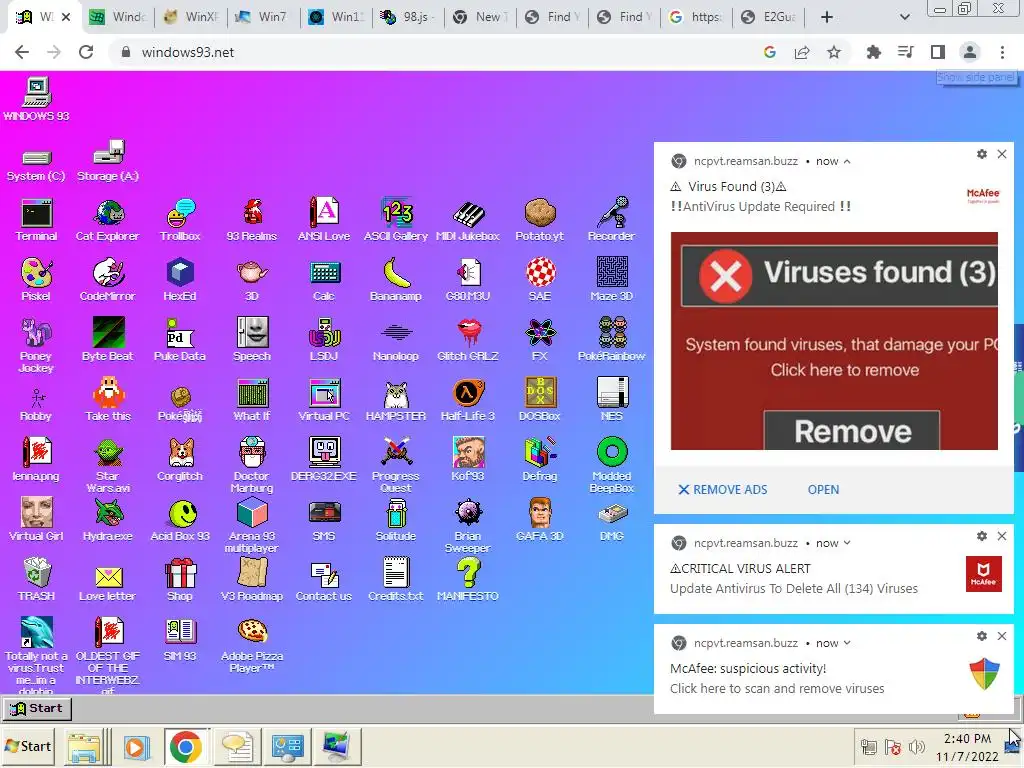Open Media Player in Windows taskbar
The height and width of the screenshot is (768, 1024).
coord(136,746)
